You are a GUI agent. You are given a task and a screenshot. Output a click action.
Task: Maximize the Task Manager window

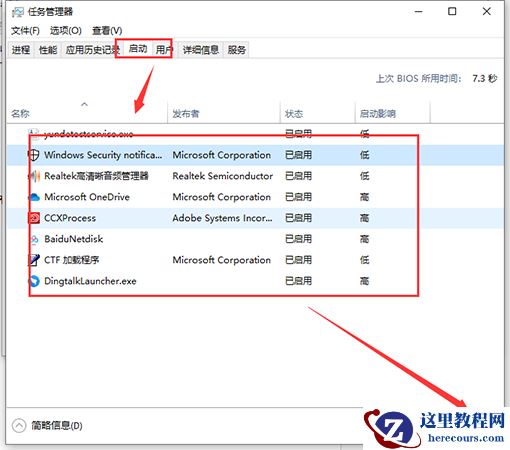coord(452,11)
